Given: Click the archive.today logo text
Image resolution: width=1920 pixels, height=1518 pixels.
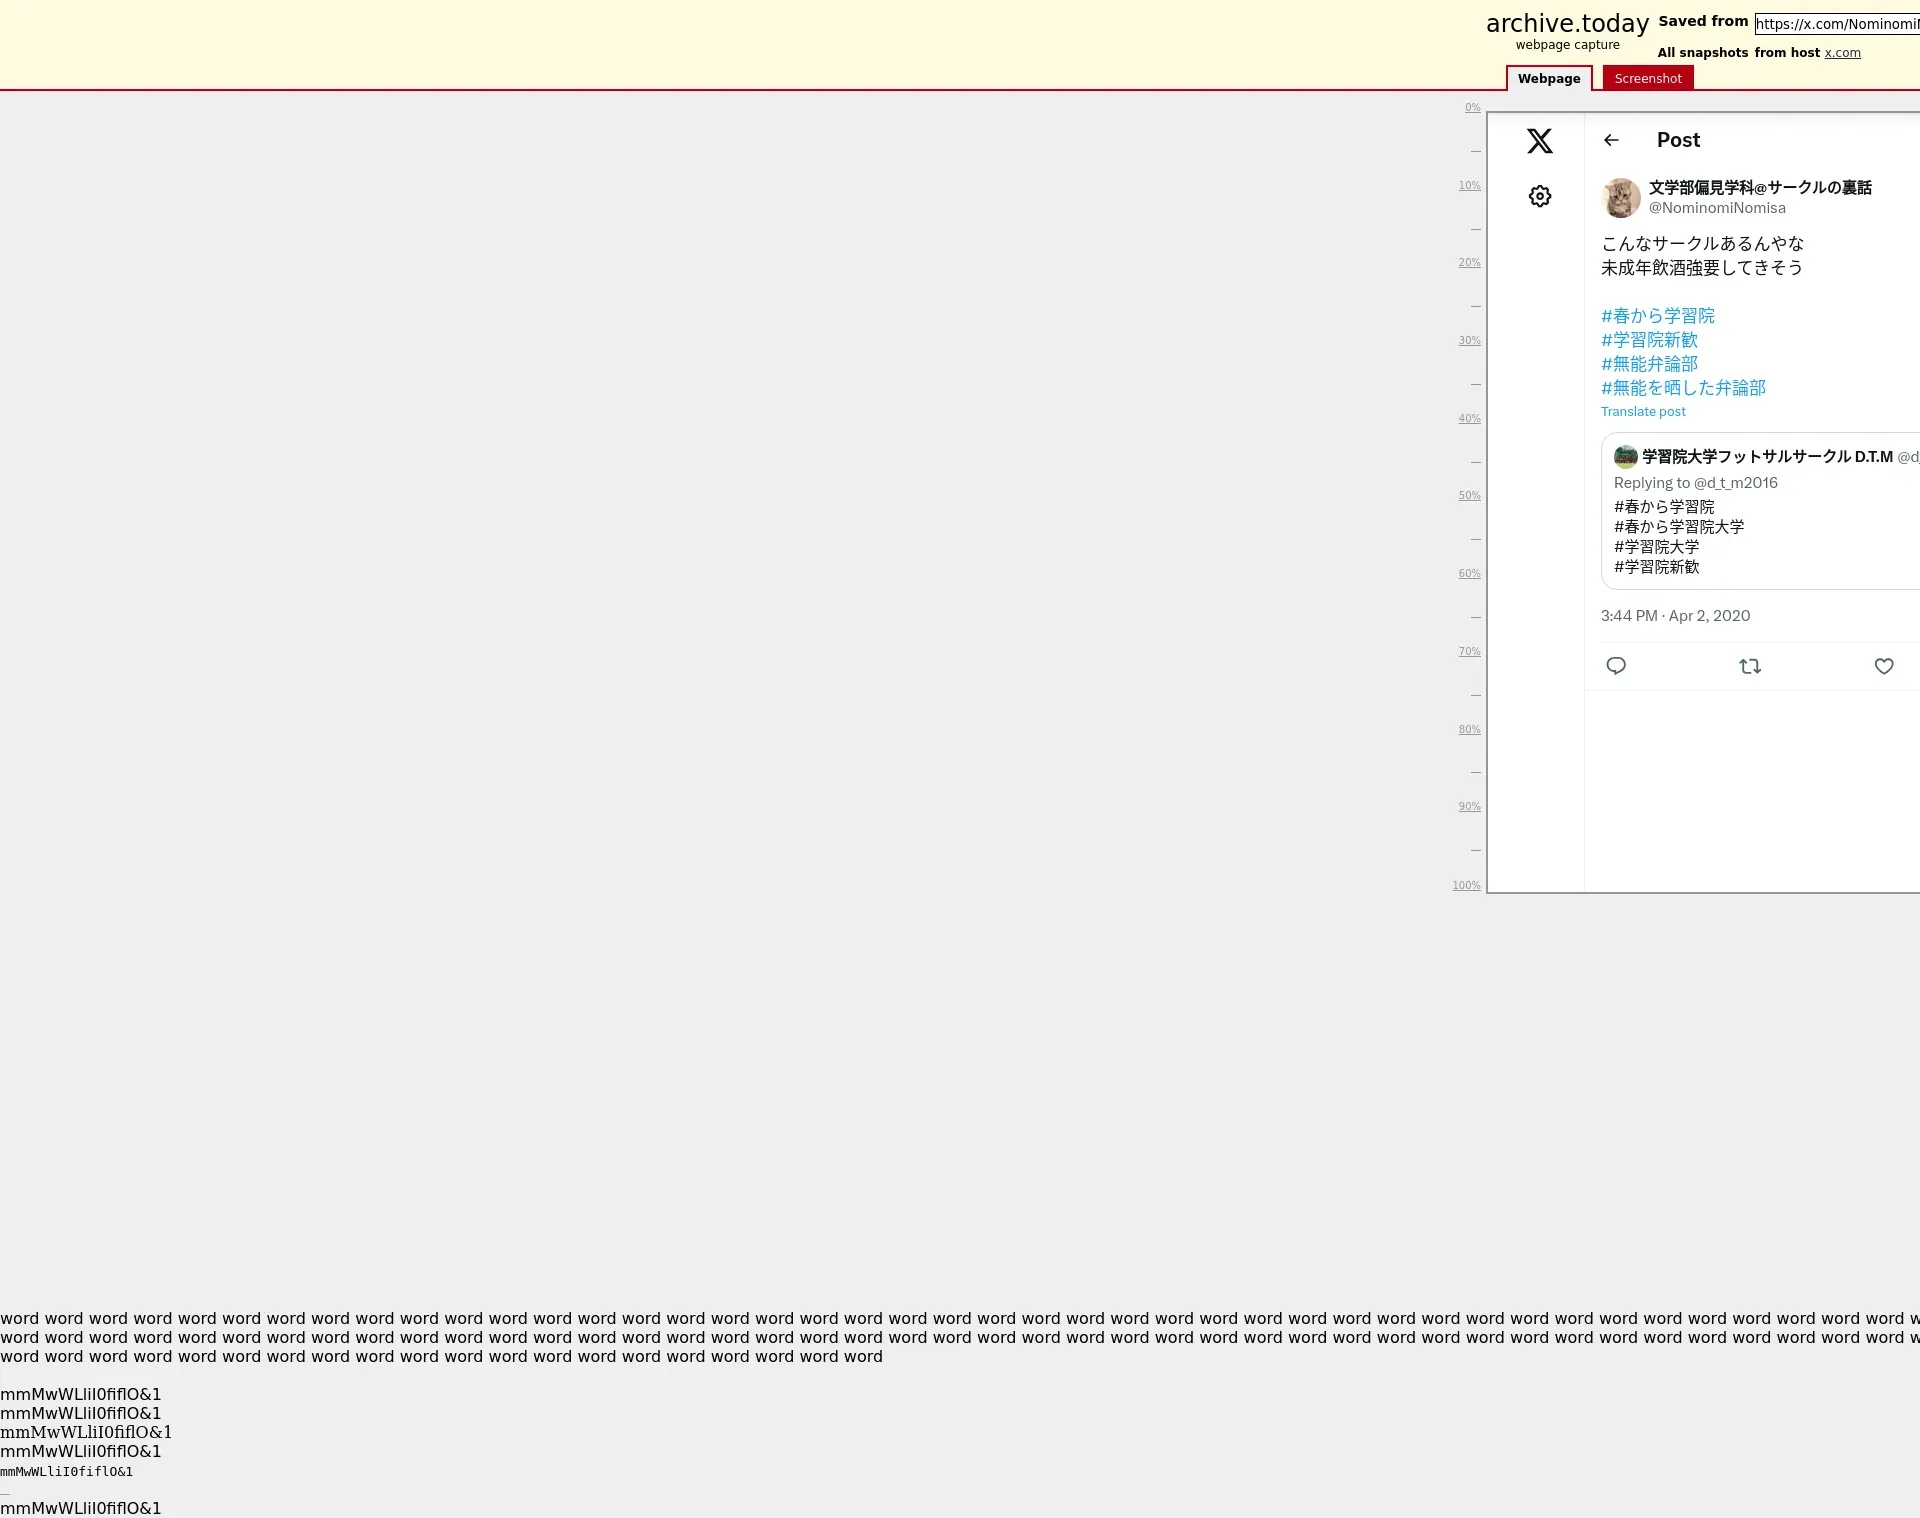Looking at the screenshot, I should [1567, 24].
